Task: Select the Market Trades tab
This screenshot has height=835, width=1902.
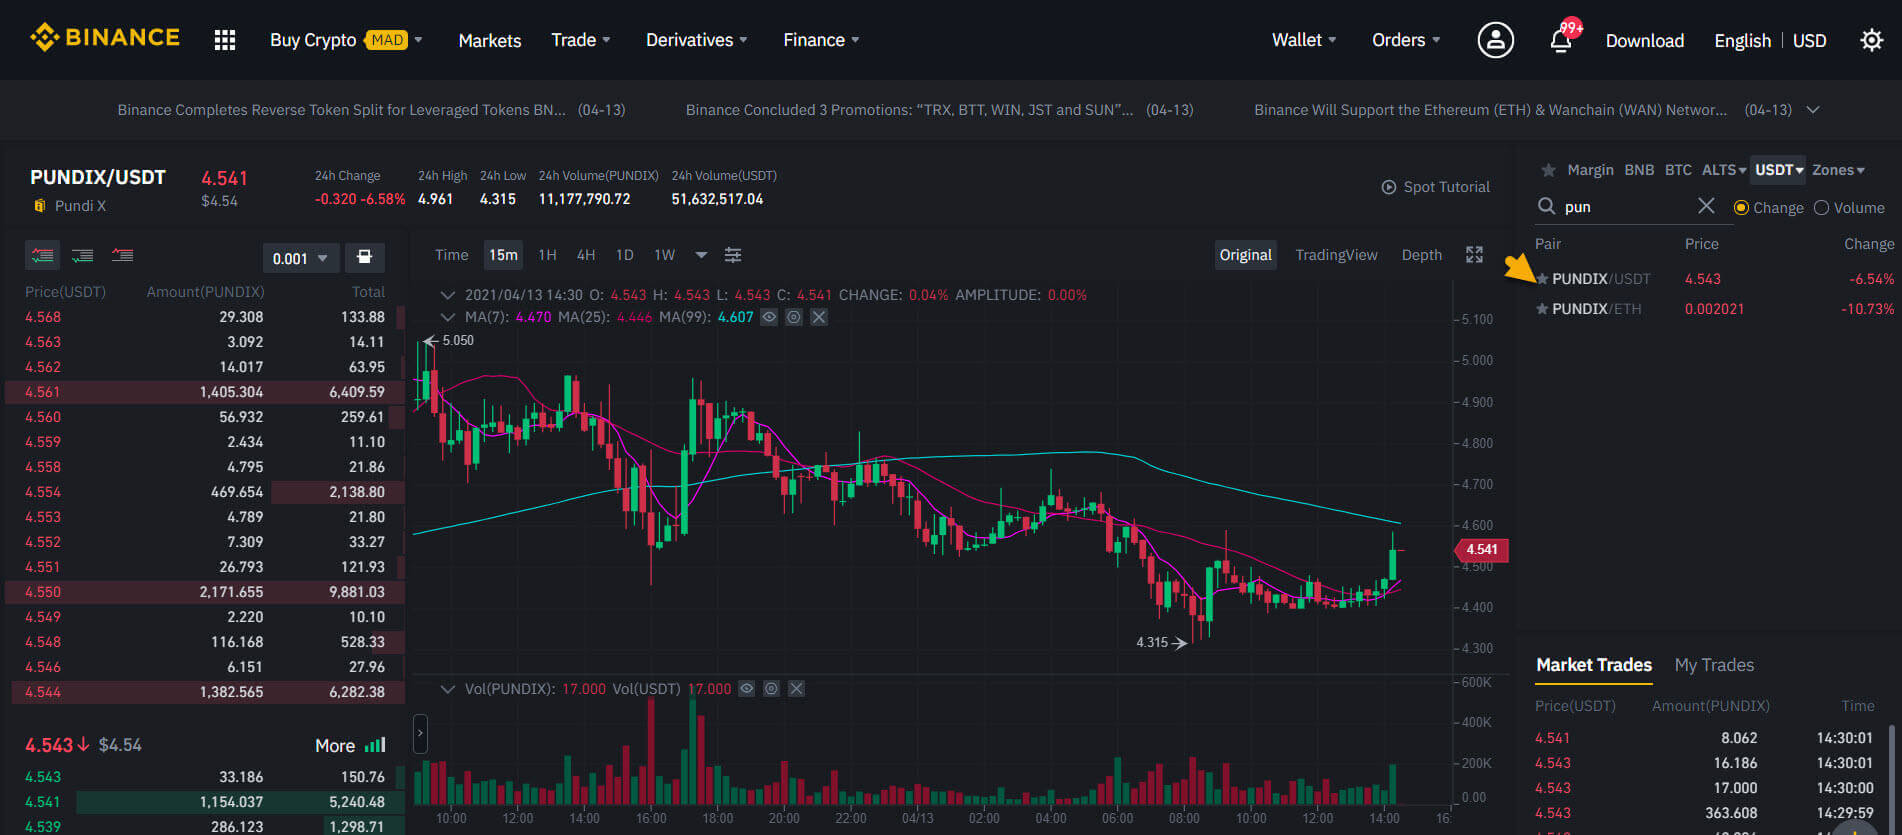Action: tap(1594, 665)
